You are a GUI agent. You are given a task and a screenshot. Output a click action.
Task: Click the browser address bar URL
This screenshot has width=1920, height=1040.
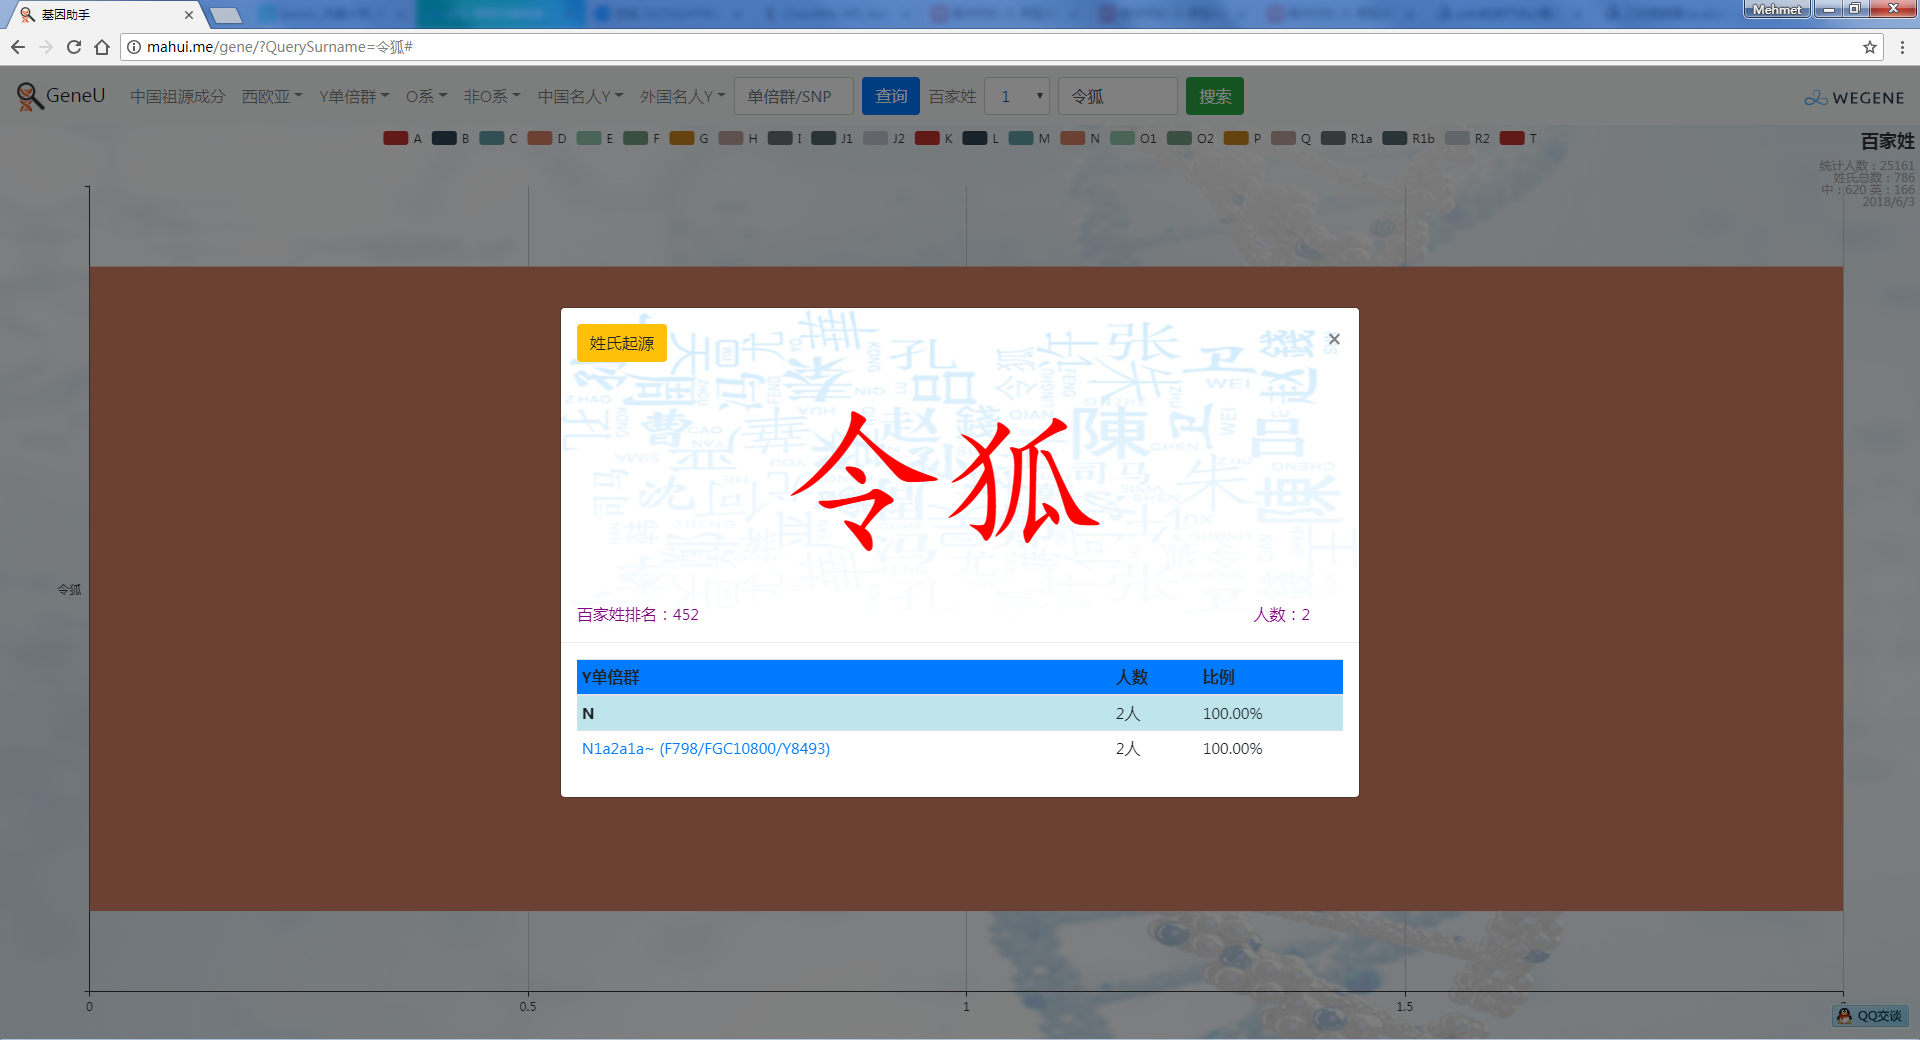[280, 47]
